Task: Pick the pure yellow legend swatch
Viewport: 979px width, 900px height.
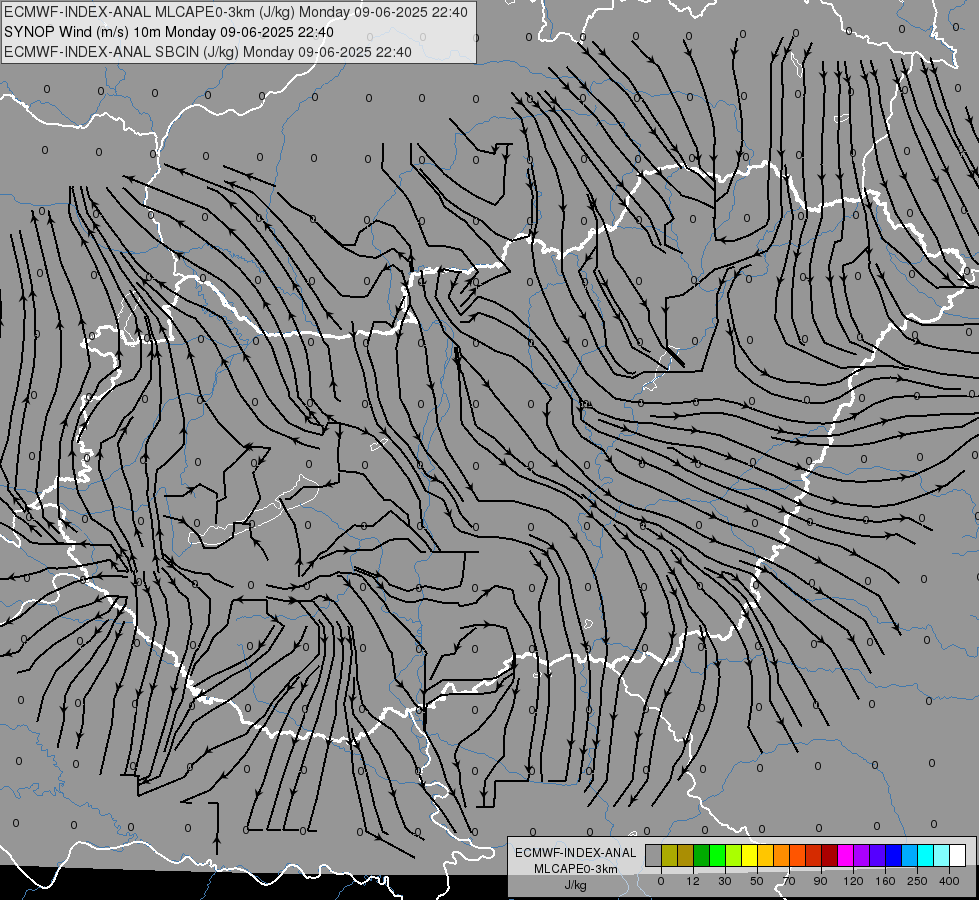Action: click(x=750, y=855)
